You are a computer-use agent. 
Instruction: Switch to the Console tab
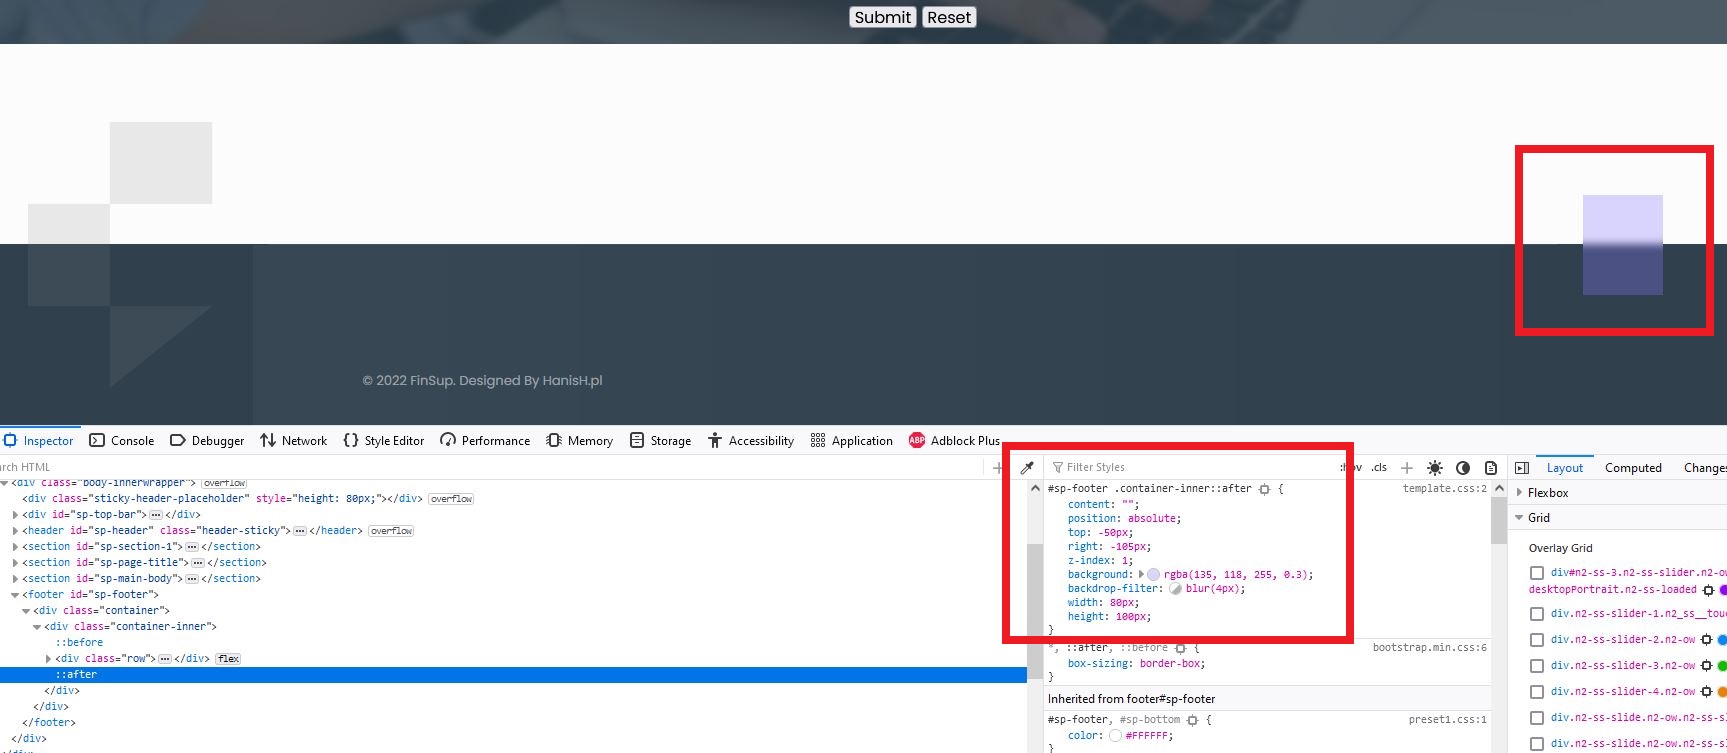pyautogui.click(x=122, y=441)
